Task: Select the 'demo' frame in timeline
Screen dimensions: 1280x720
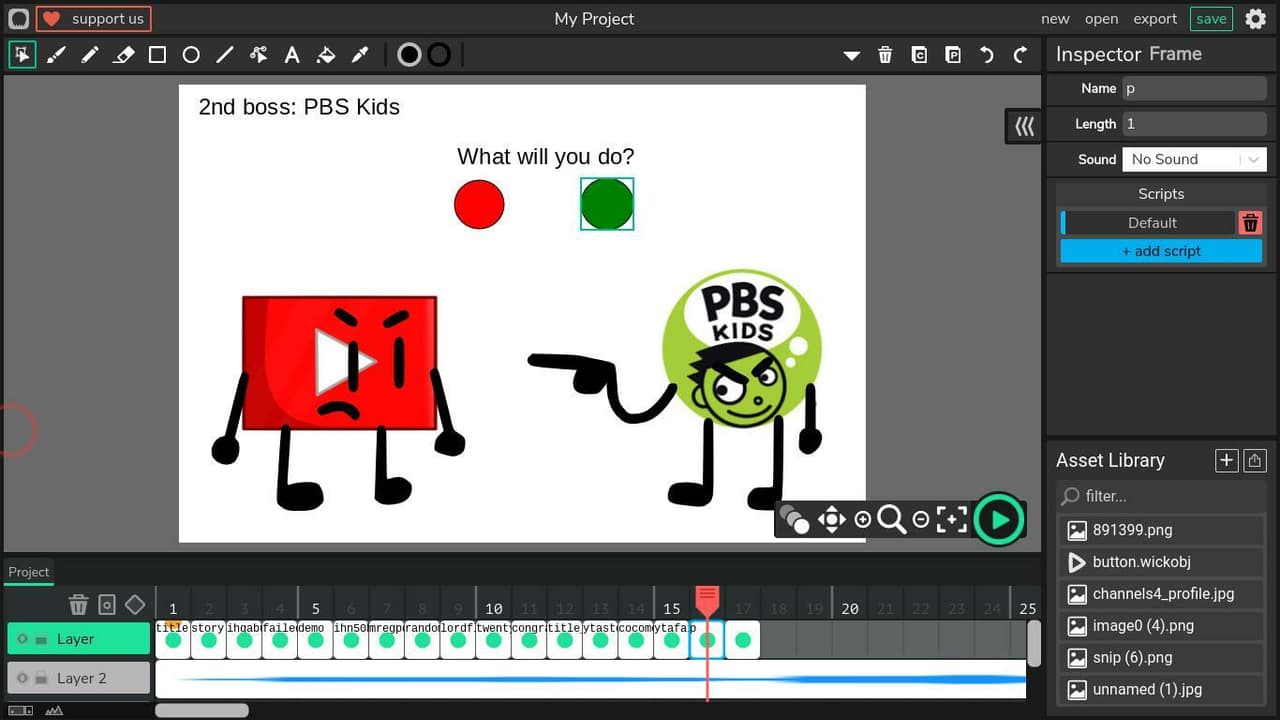Action: point(315,639)
